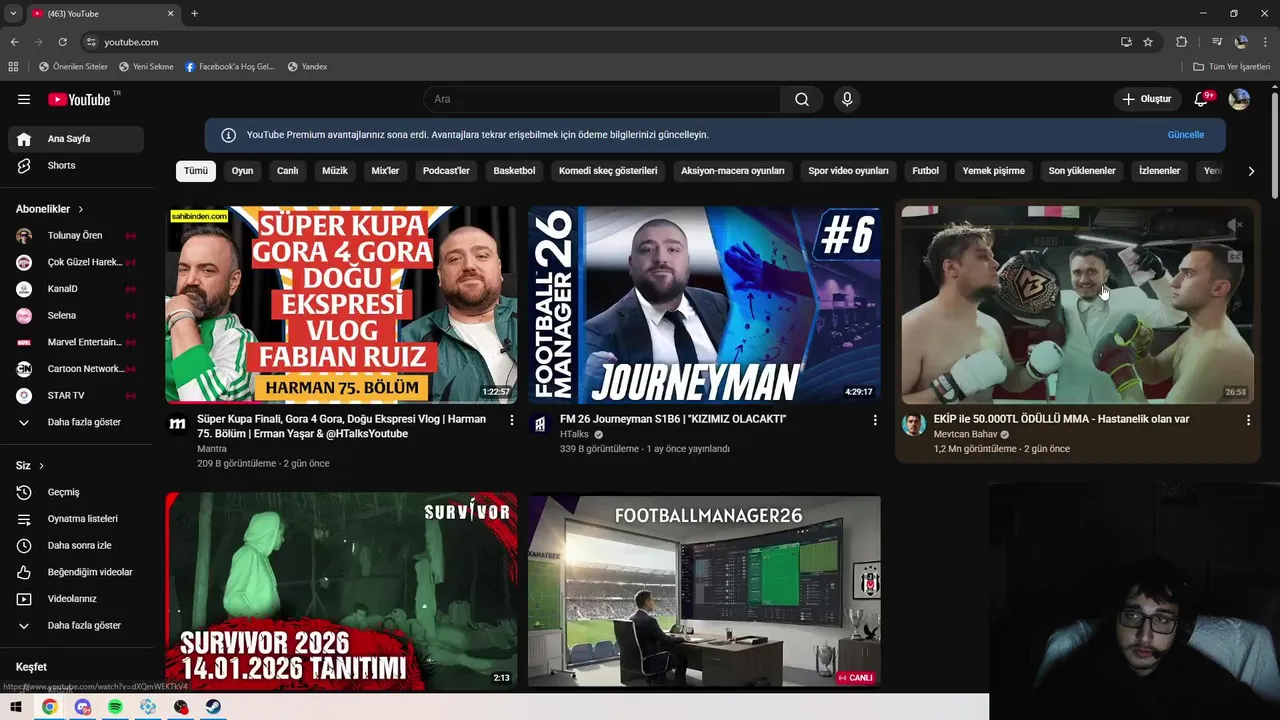Viewport: 1280px width, 720px height.
Task: Open Chrome media controls icon
Action: point(1217,42)
